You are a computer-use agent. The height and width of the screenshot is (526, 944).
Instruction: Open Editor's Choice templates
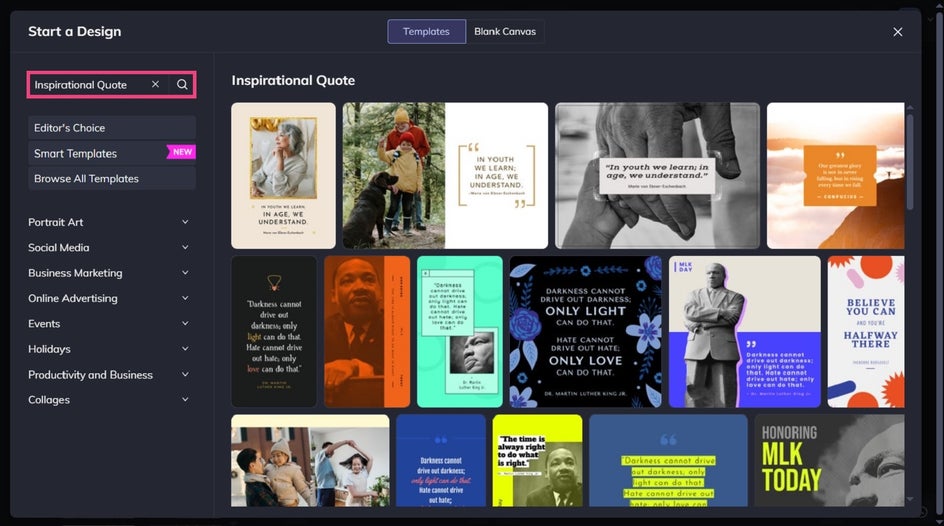(x=111, y=128)
